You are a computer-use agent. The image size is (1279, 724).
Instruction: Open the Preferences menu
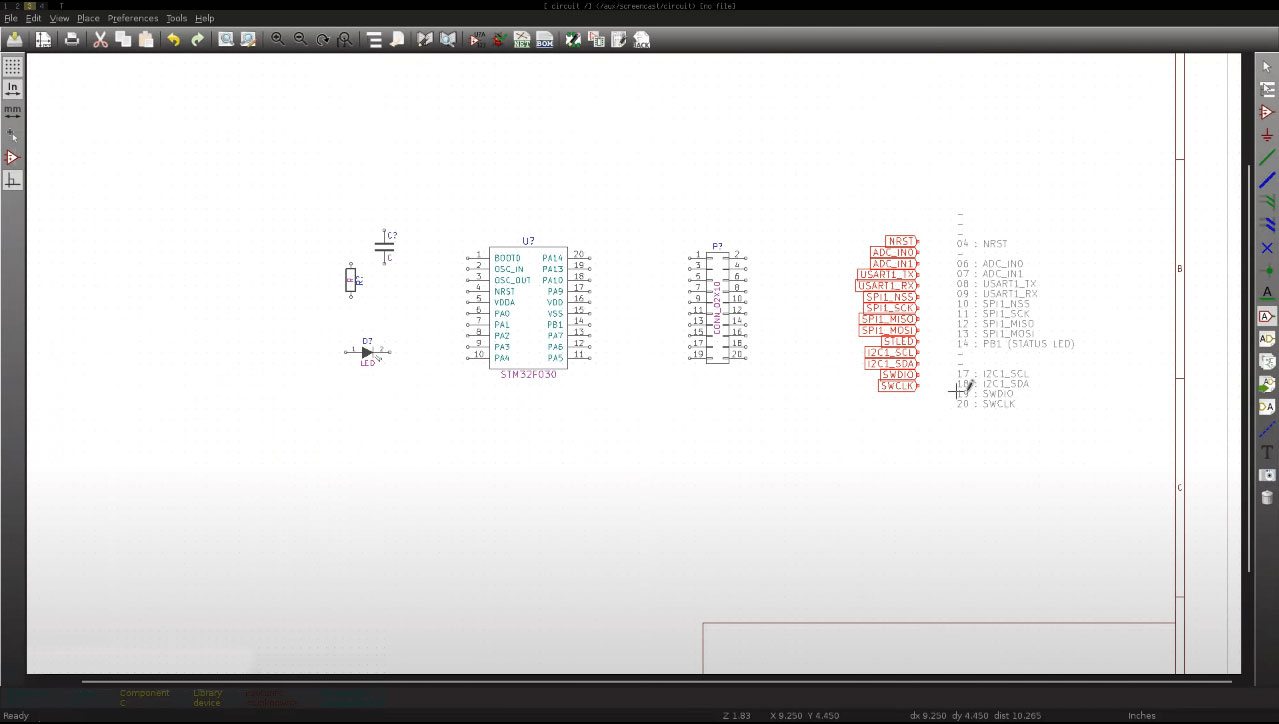click(x=132, y=18)
